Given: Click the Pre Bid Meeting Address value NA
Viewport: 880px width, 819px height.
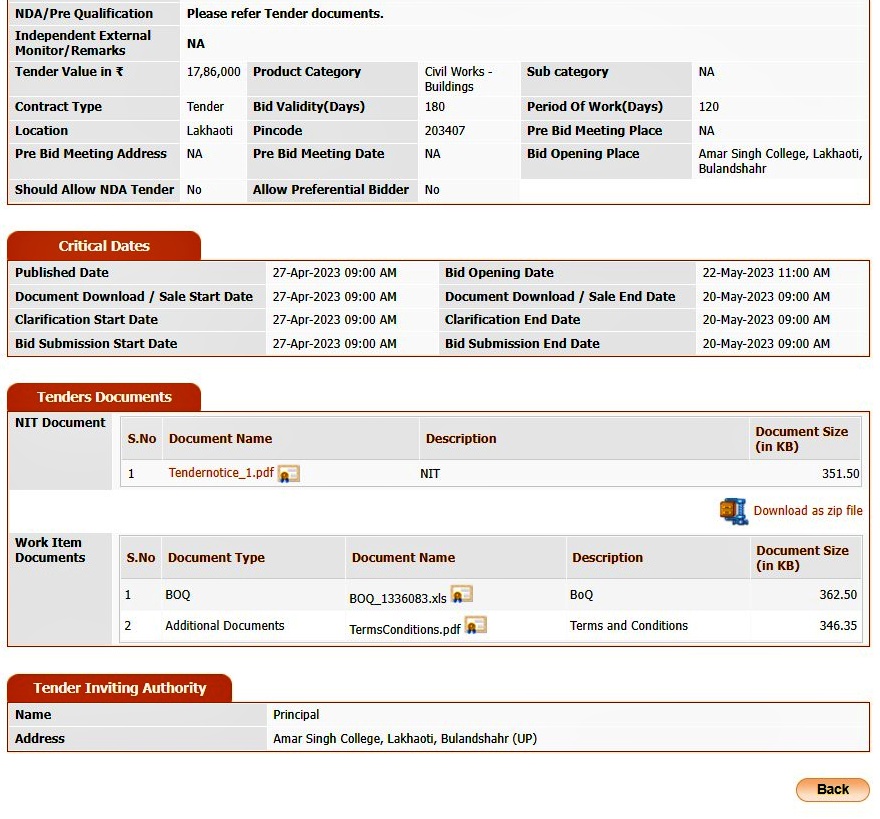Looking at the screenshot, I should pos(194,154).
